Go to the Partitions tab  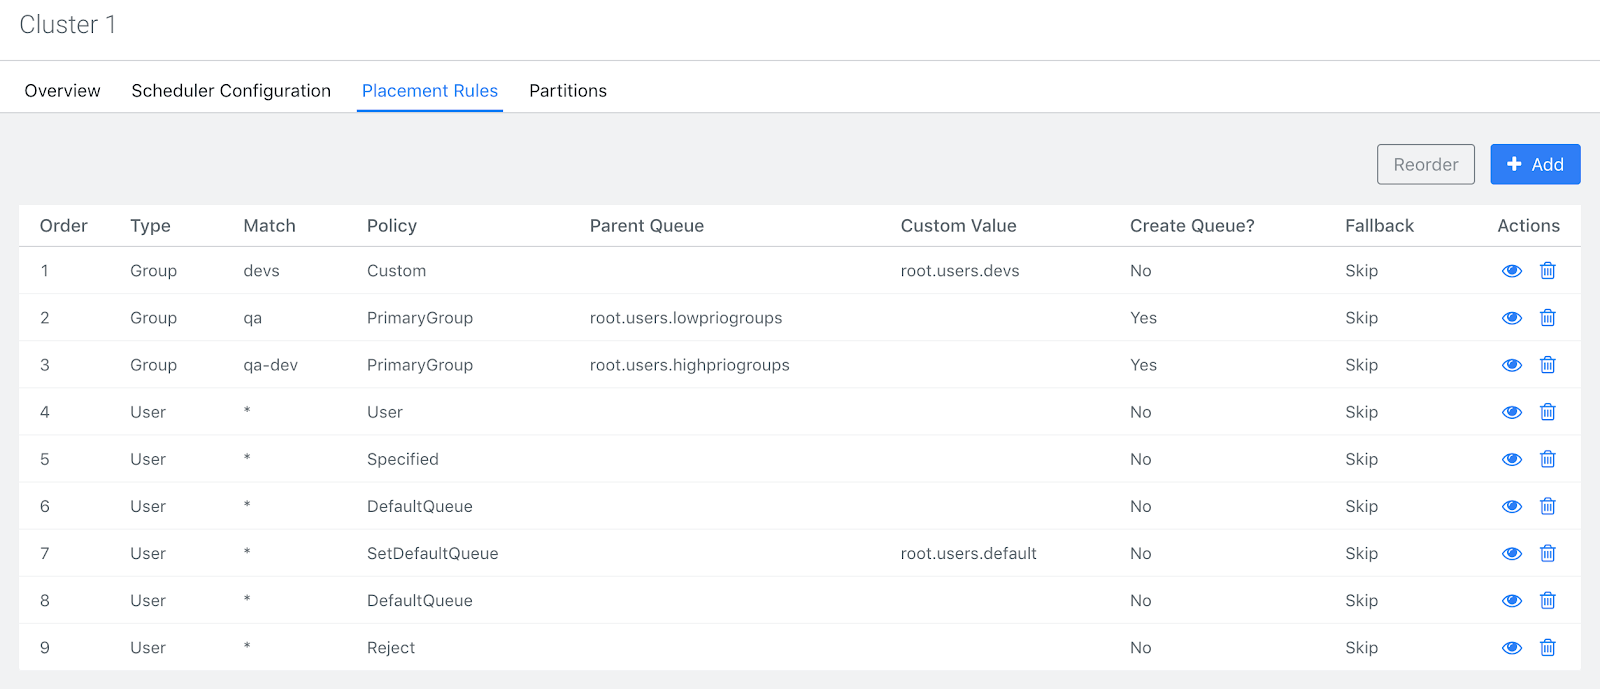click(567, 91)
